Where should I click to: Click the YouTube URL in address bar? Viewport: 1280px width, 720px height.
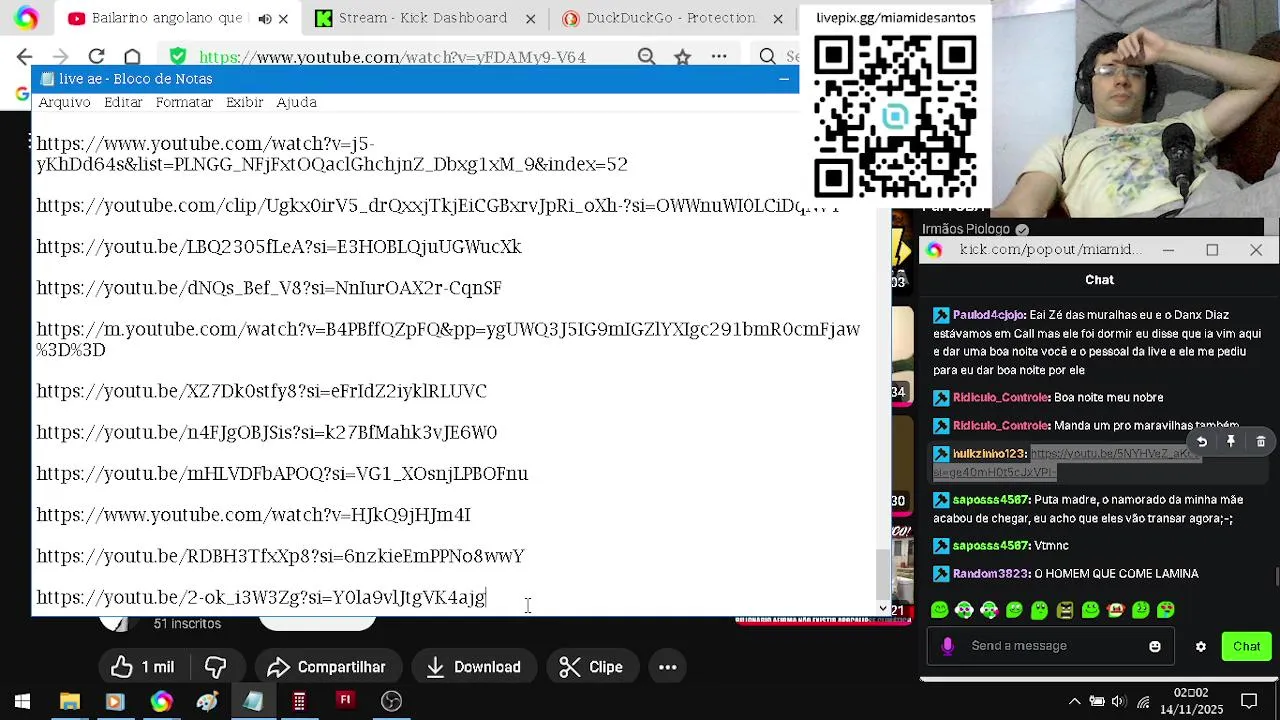click(392, 57)
